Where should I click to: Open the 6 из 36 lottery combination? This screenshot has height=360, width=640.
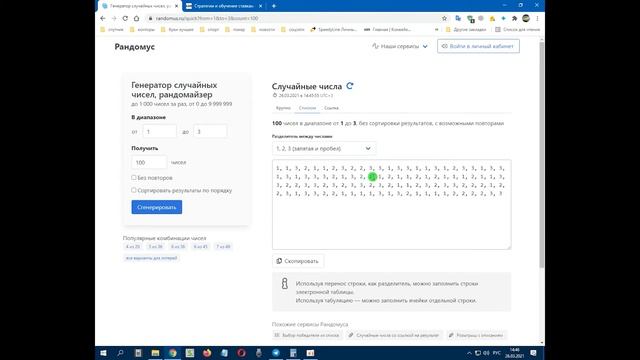178,247
